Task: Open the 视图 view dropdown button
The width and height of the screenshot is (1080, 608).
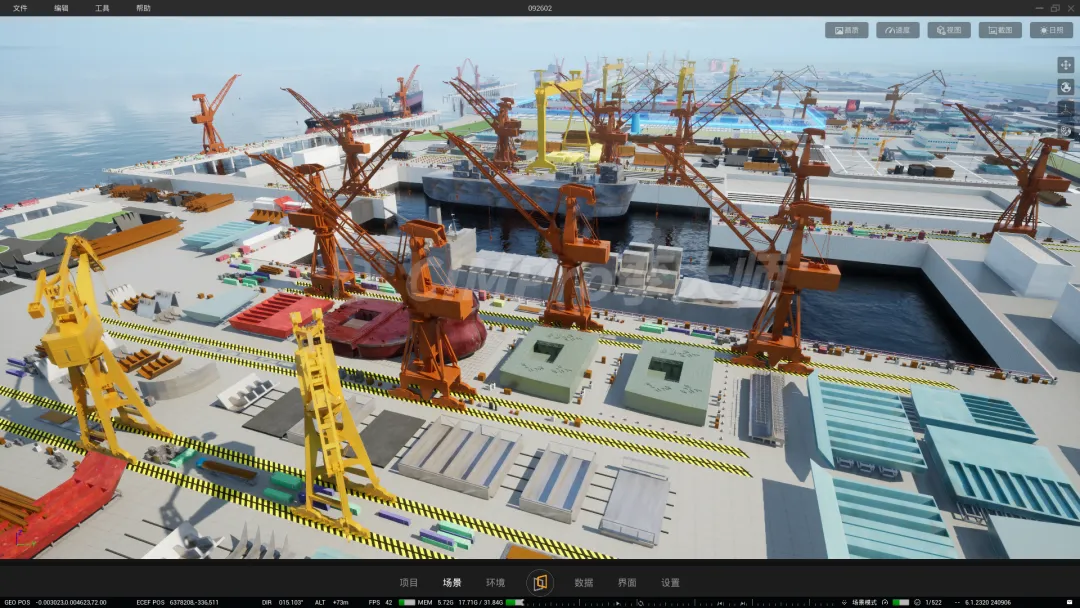Action: [x=948, y=30]
